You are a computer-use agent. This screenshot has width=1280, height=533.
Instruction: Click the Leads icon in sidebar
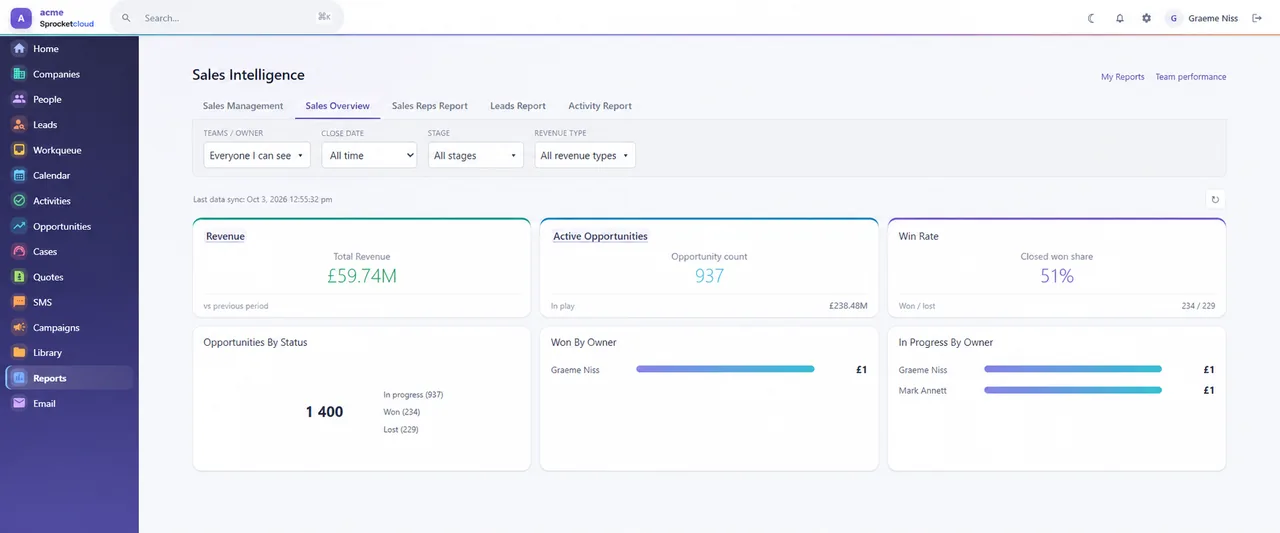click(19, 125)
